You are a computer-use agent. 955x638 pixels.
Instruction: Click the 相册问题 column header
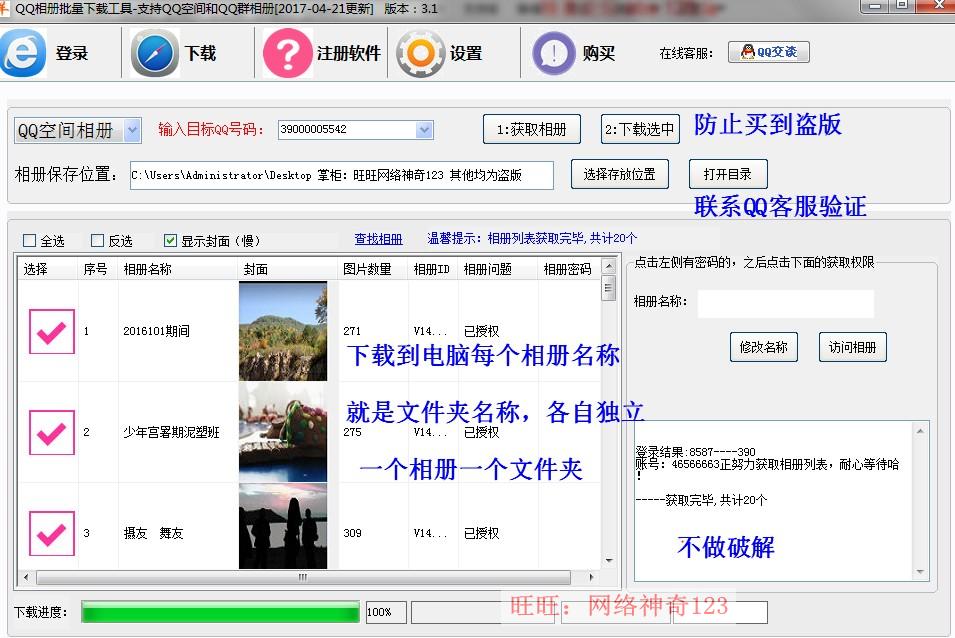[x=498, y=269]
